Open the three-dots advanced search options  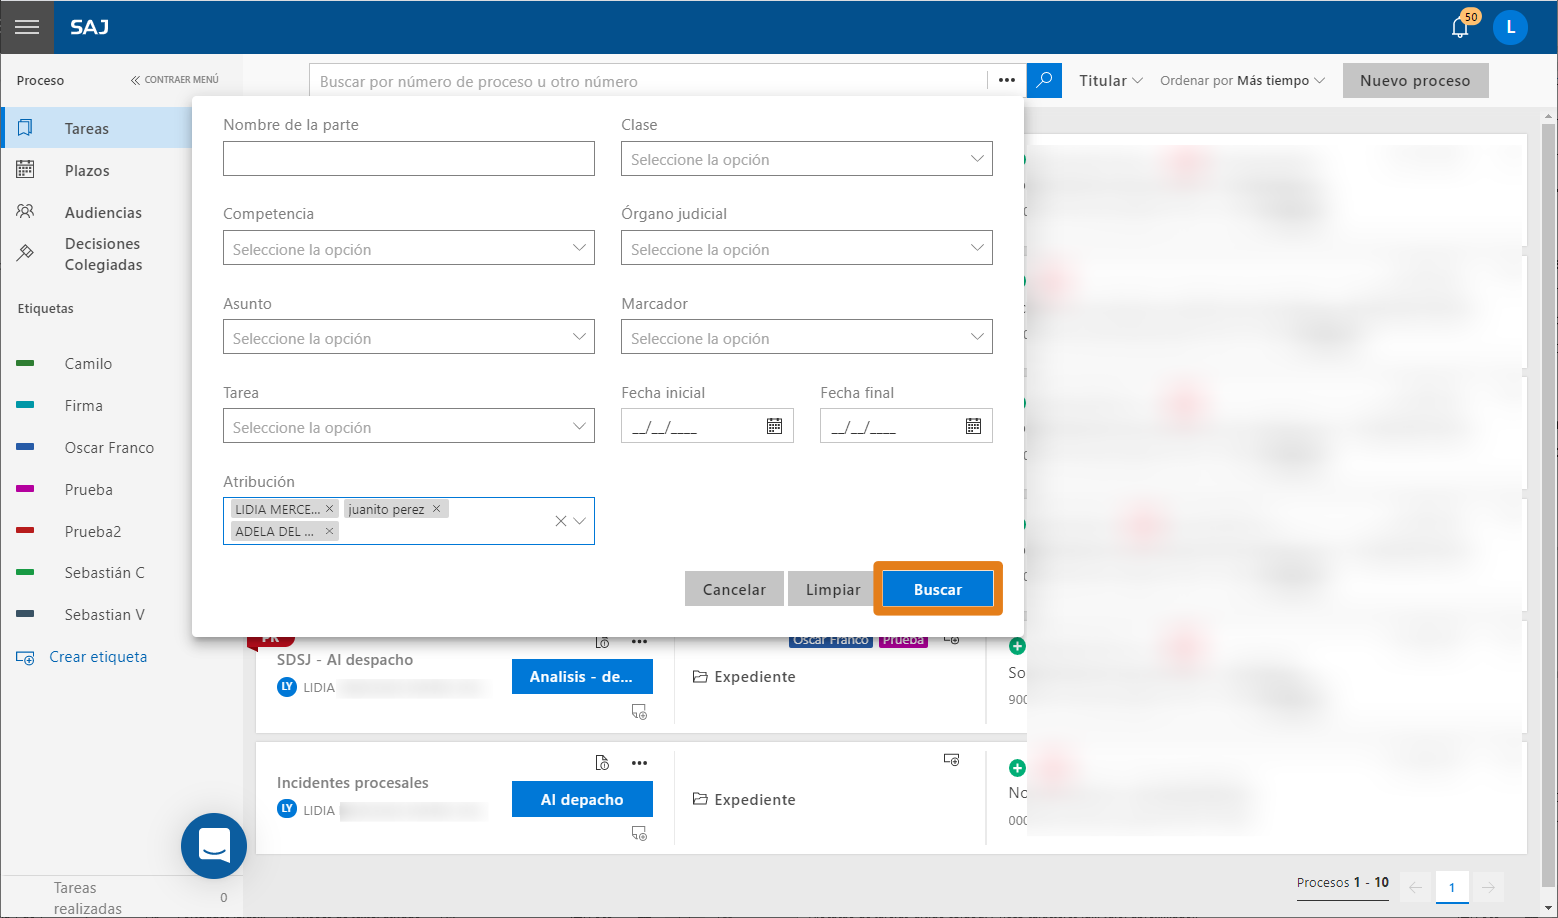1007,81
